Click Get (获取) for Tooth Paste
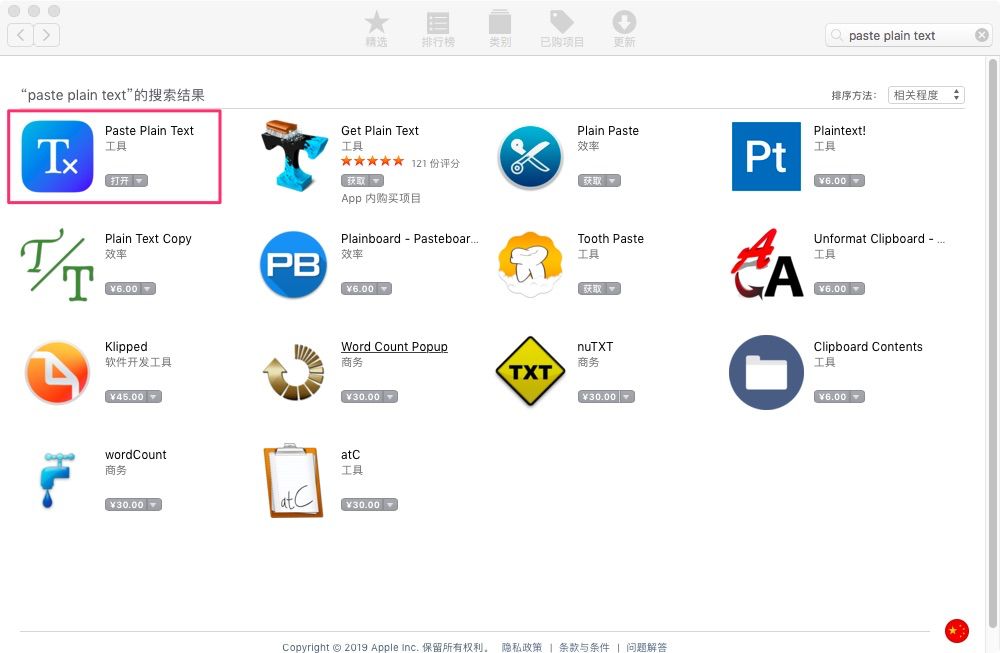The image size is (1000, 653). 592,289
